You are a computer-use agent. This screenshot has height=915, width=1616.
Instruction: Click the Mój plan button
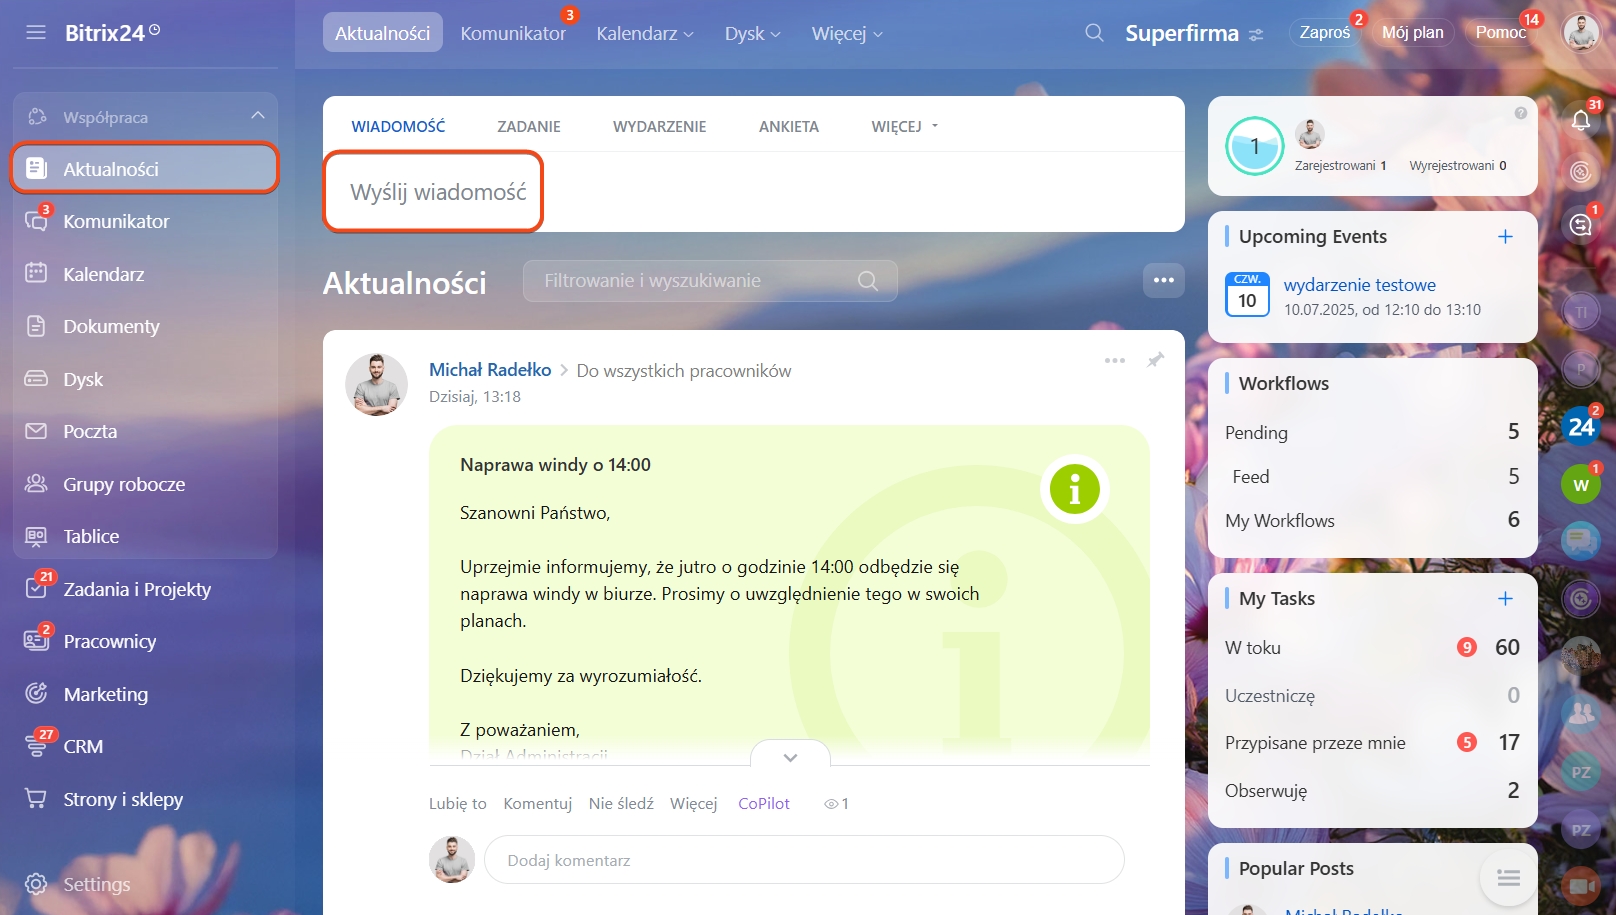tap(1413, 32)
